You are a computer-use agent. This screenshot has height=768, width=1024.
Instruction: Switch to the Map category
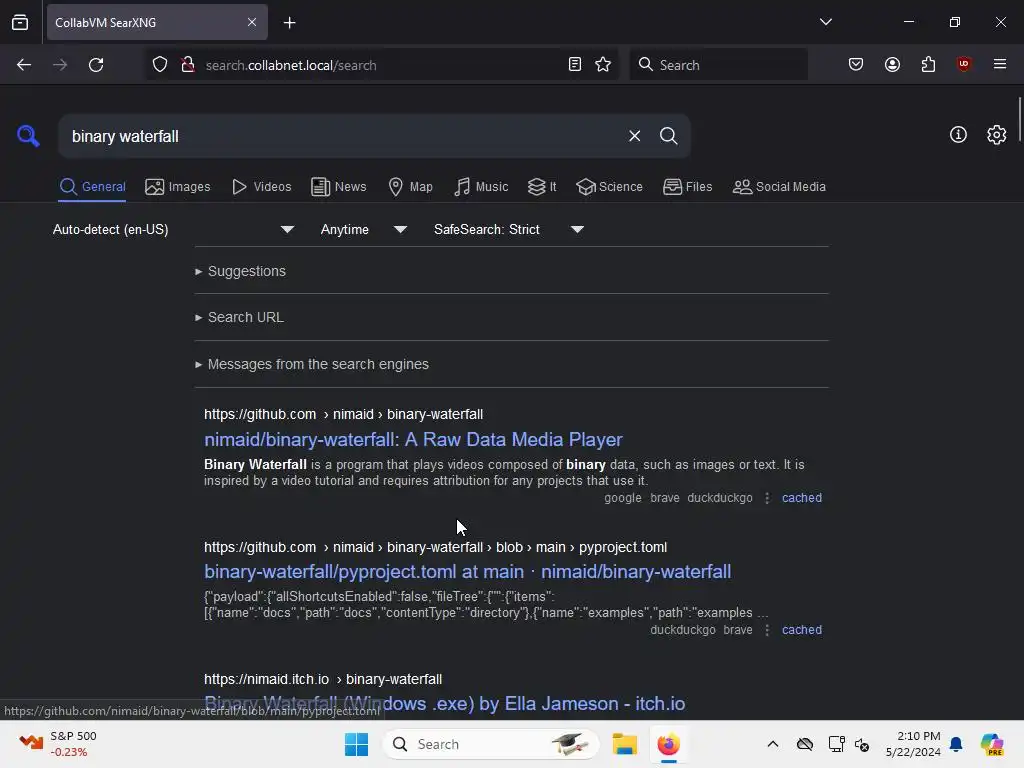coord(410,187)
